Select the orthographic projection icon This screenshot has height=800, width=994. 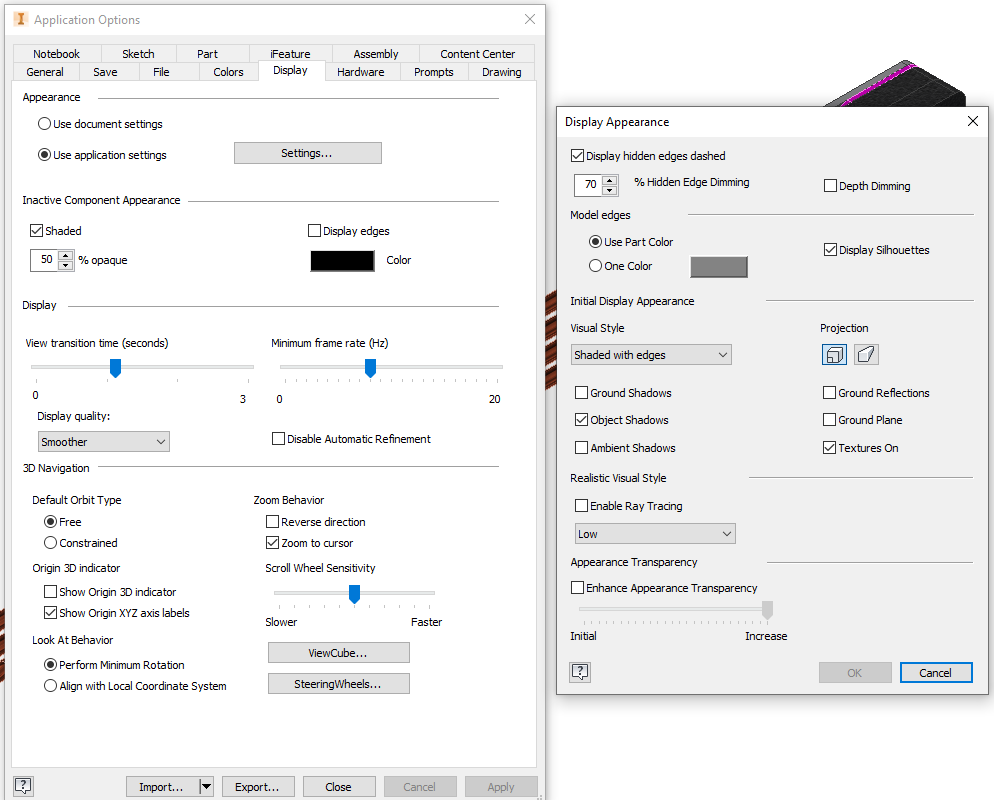coord(834,354)
